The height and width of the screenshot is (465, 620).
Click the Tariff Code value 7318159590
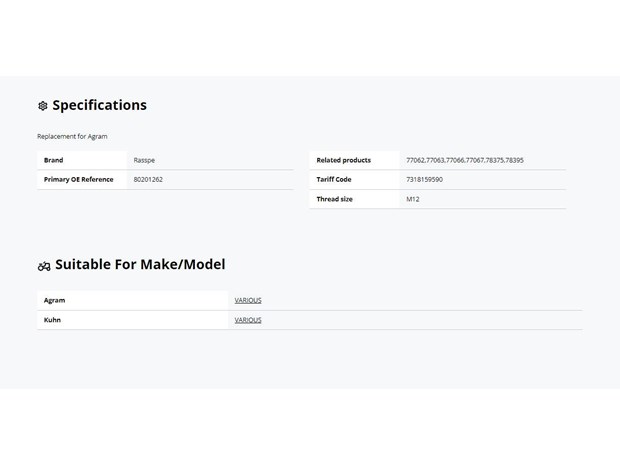pos(425,180)
